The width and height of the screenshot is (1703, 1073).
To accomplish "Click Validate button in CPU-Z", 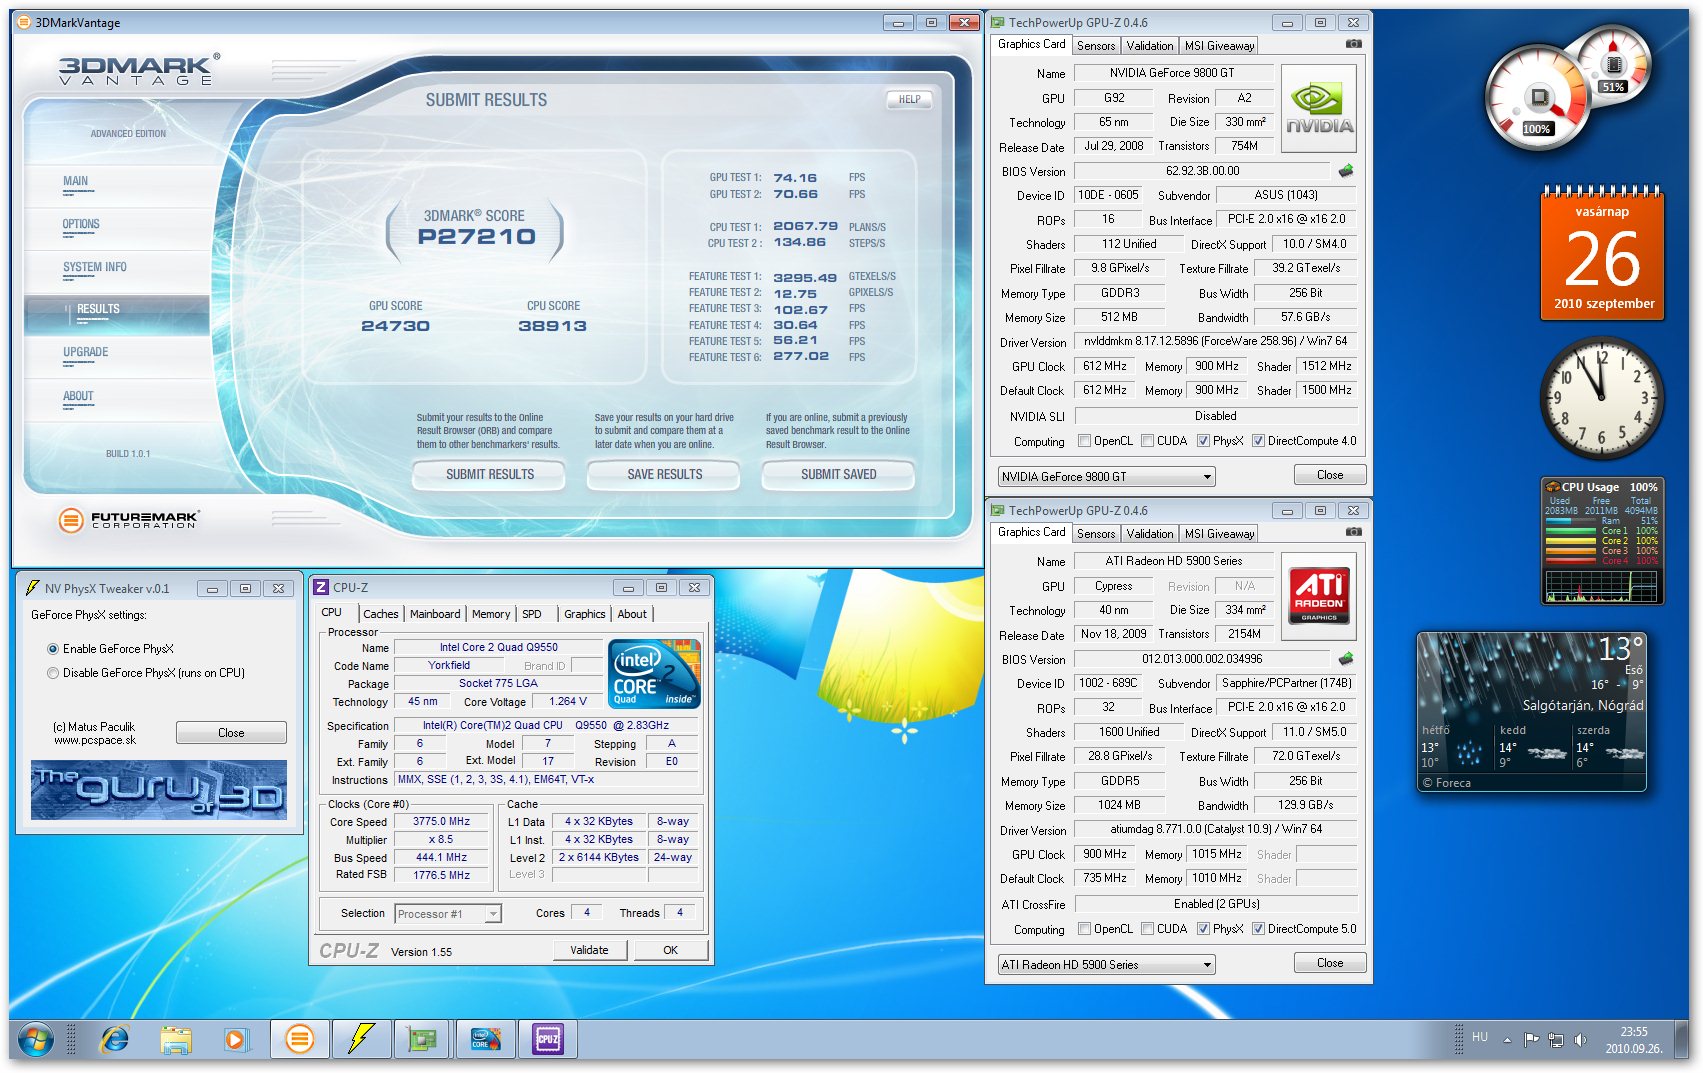I will click(590, 950).
